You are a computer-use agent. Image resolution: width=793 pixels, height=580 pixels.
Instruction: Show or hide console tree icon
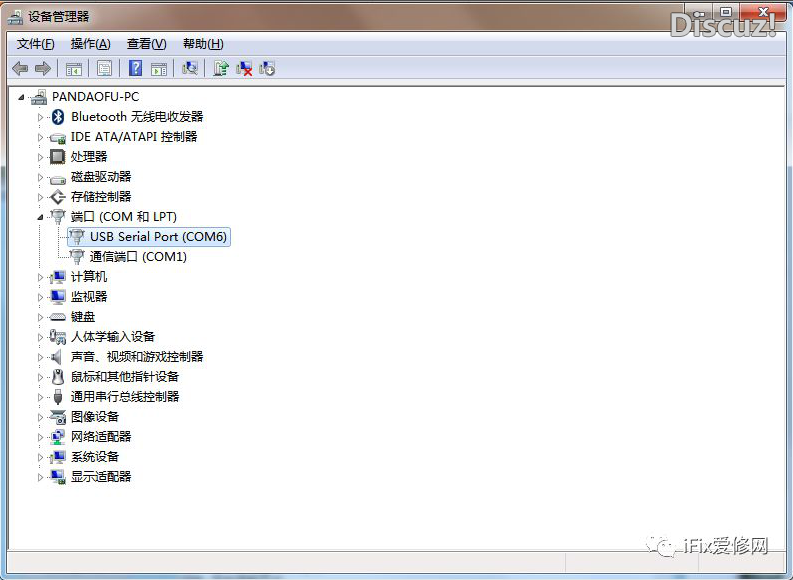point(73,69)
